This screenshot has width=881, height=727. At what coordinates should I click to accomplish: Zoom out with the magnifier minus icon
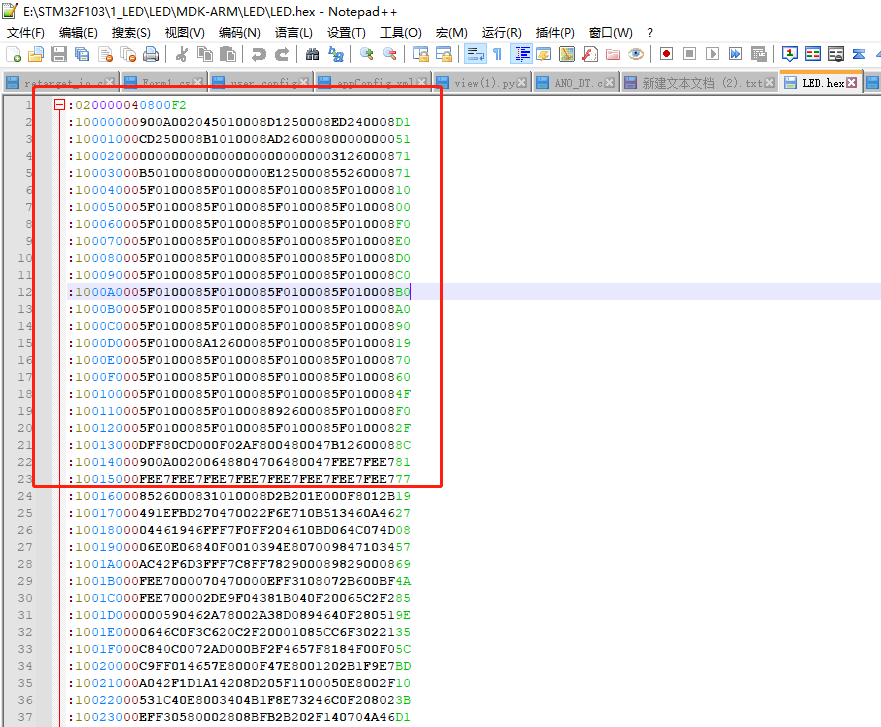pos(389,54)
